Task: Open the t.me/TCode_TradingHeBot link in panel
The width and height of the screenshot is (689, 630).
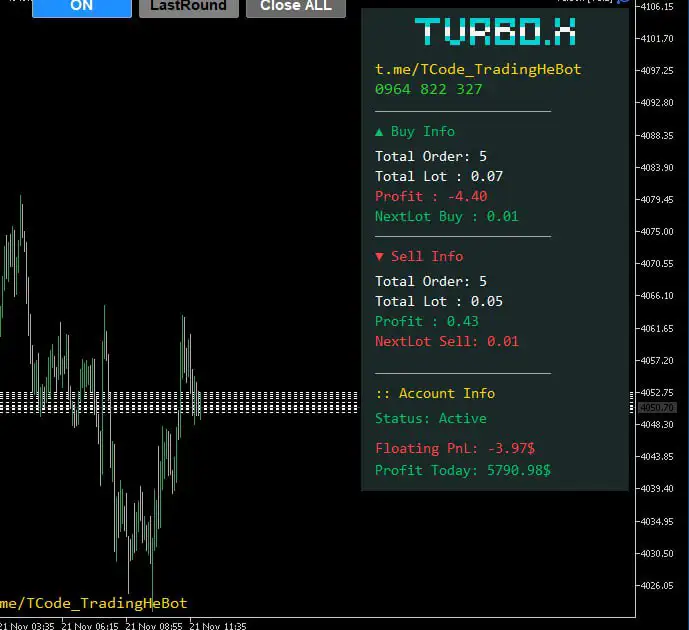Action: tap(478, 69)
